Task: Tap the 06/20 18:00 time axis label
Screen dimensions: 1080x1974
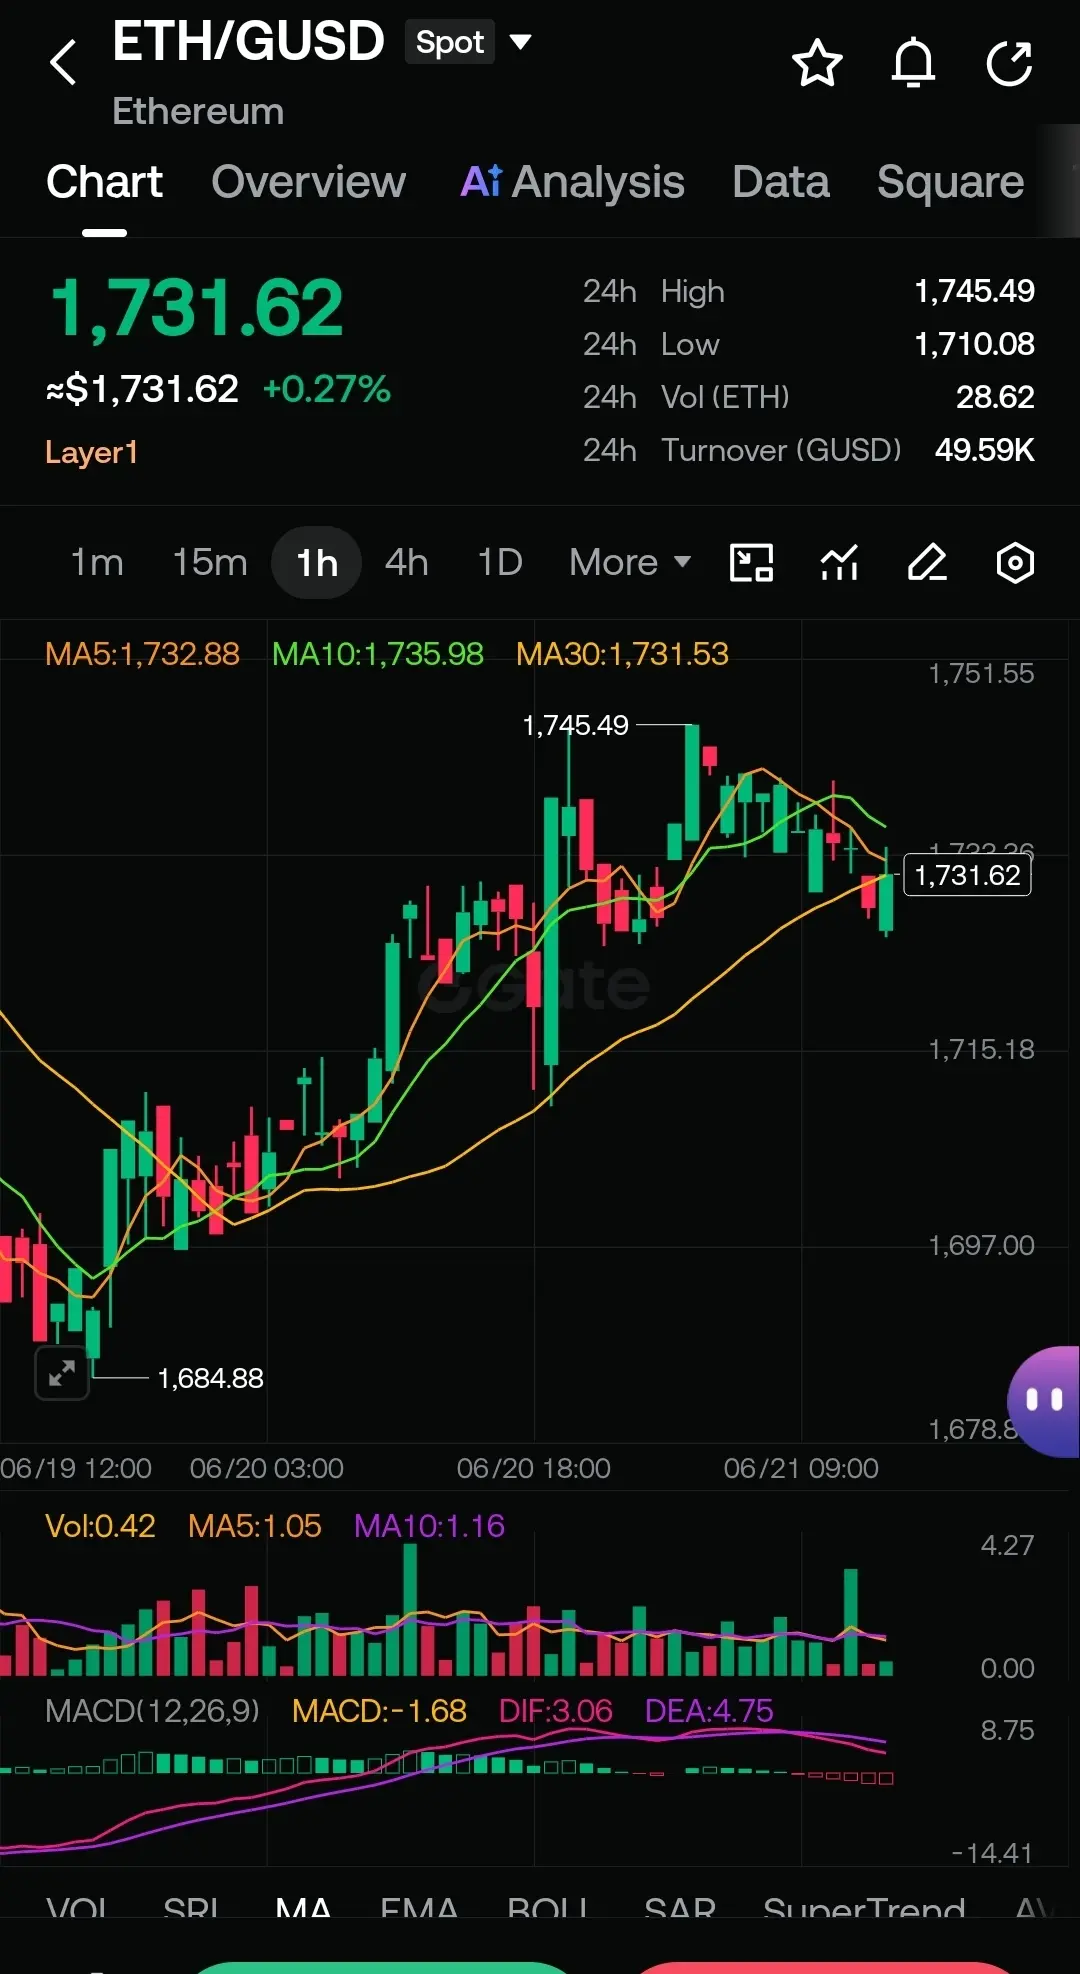Action: click(x=533, y=1468)
